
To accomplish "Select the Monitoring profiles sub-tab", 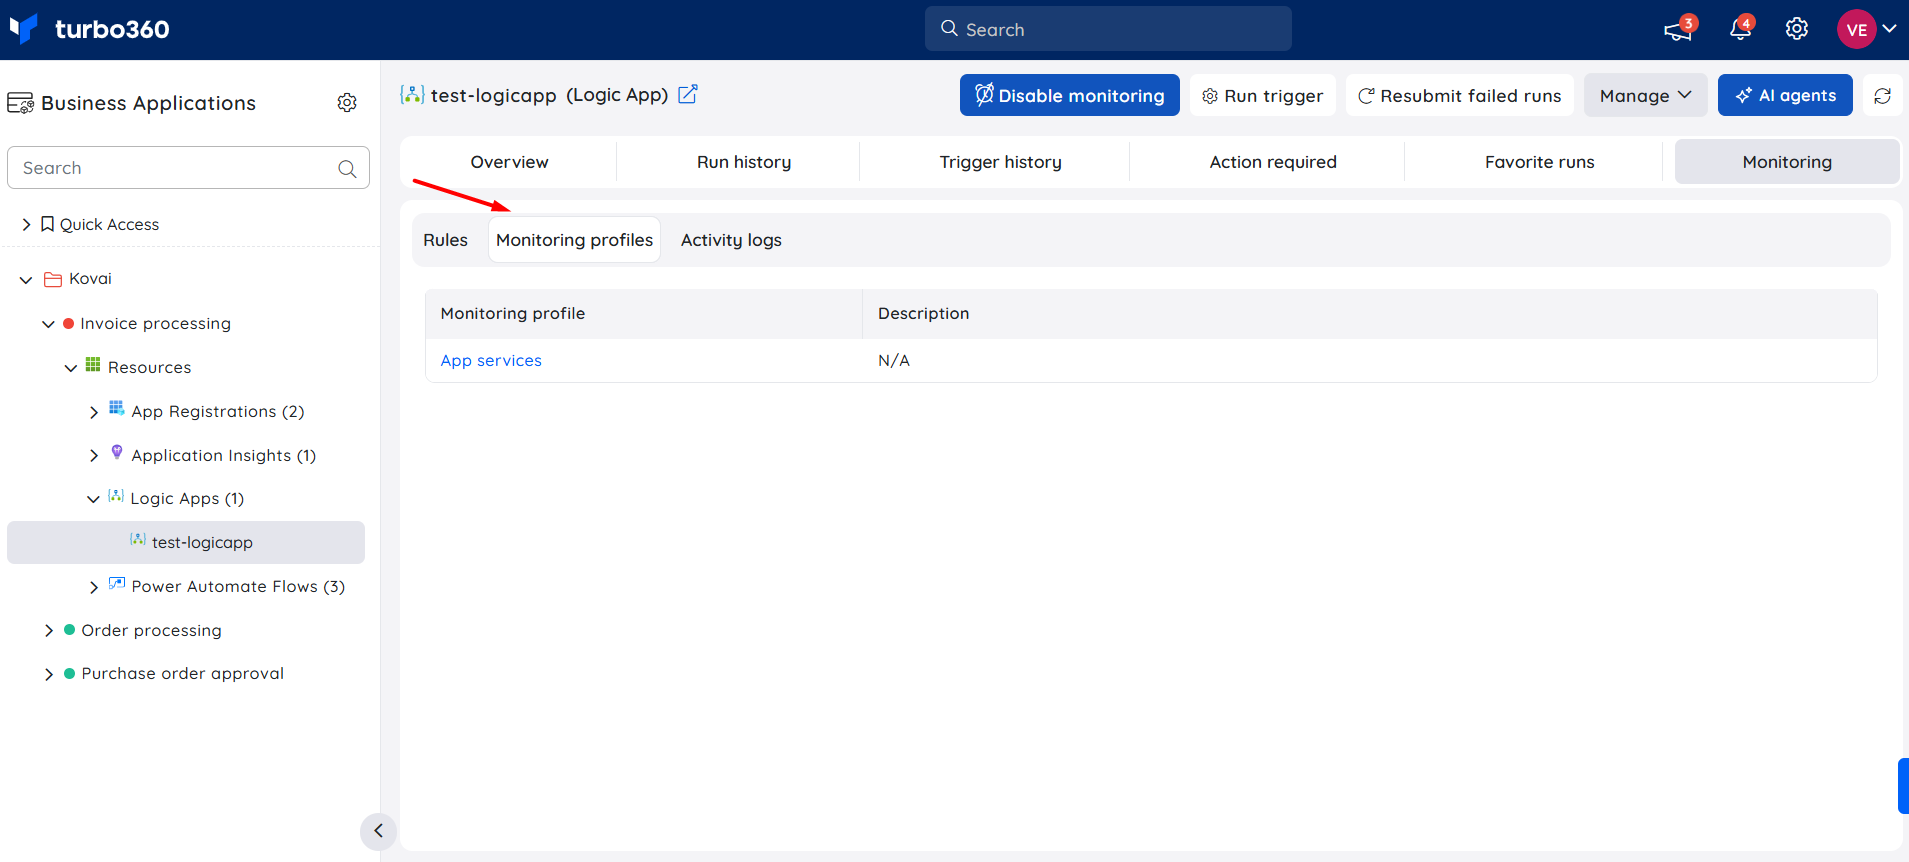I will 574,240.
